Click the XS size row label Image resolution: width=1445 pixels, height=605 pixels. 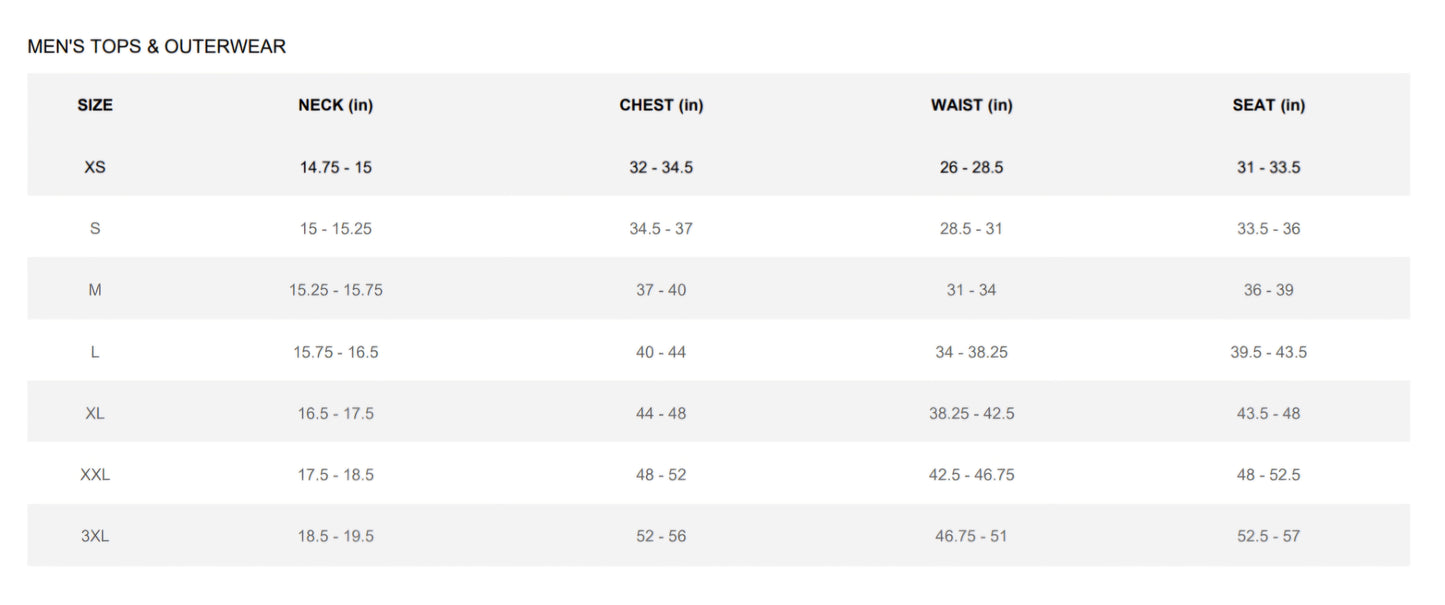click(95, 167)
